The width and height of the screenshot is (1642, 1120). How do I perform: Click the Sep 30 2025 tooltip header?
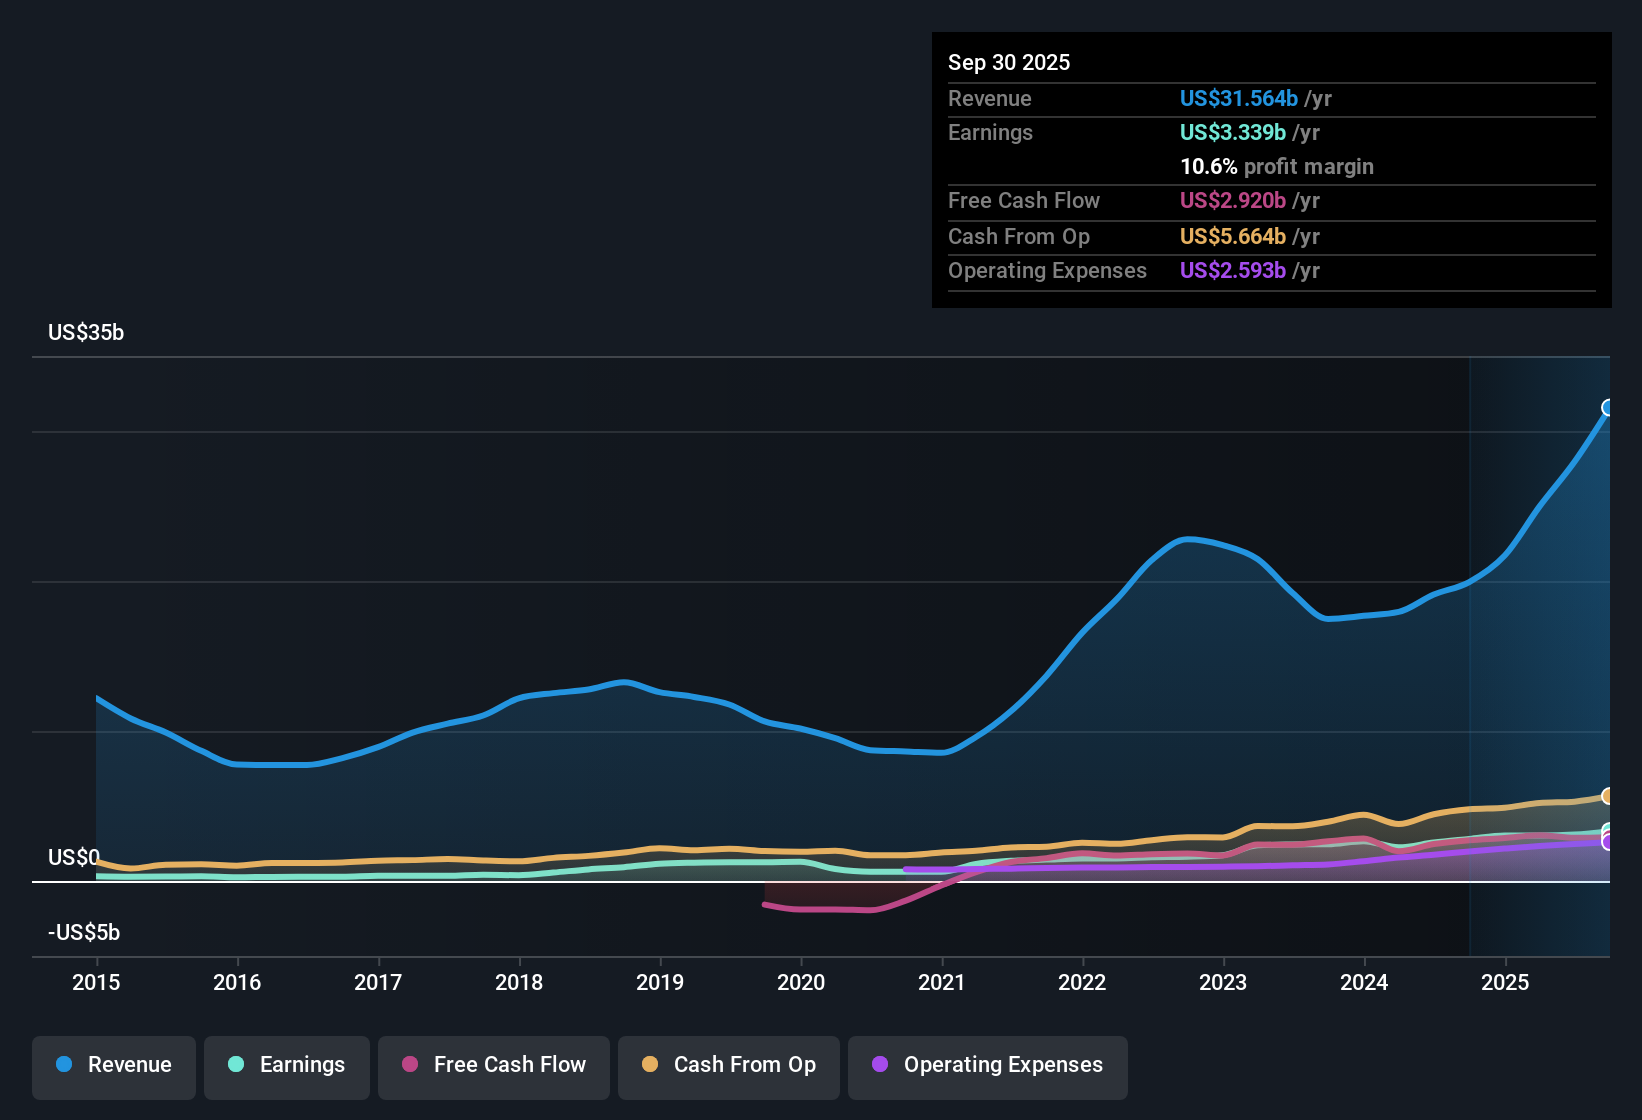[x=1009, y=62]
